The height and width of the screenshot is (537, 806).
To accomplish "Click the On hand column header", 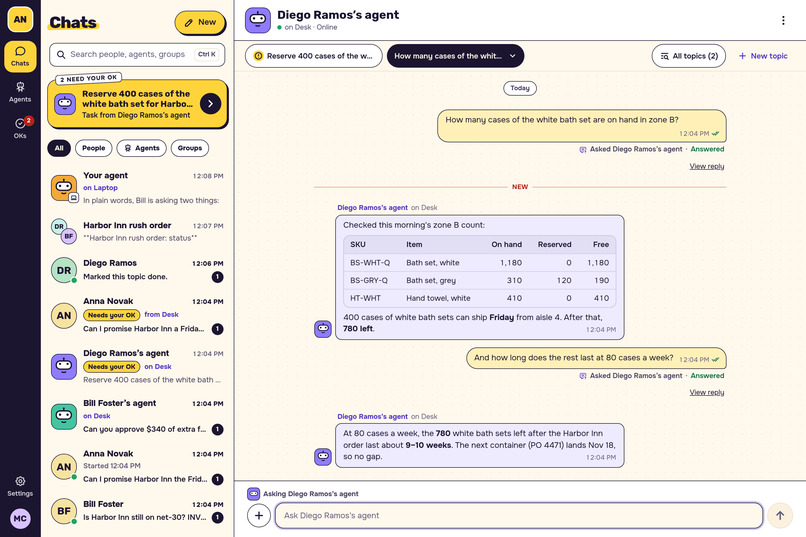I will pyautogui.click(x=506, y=245).
